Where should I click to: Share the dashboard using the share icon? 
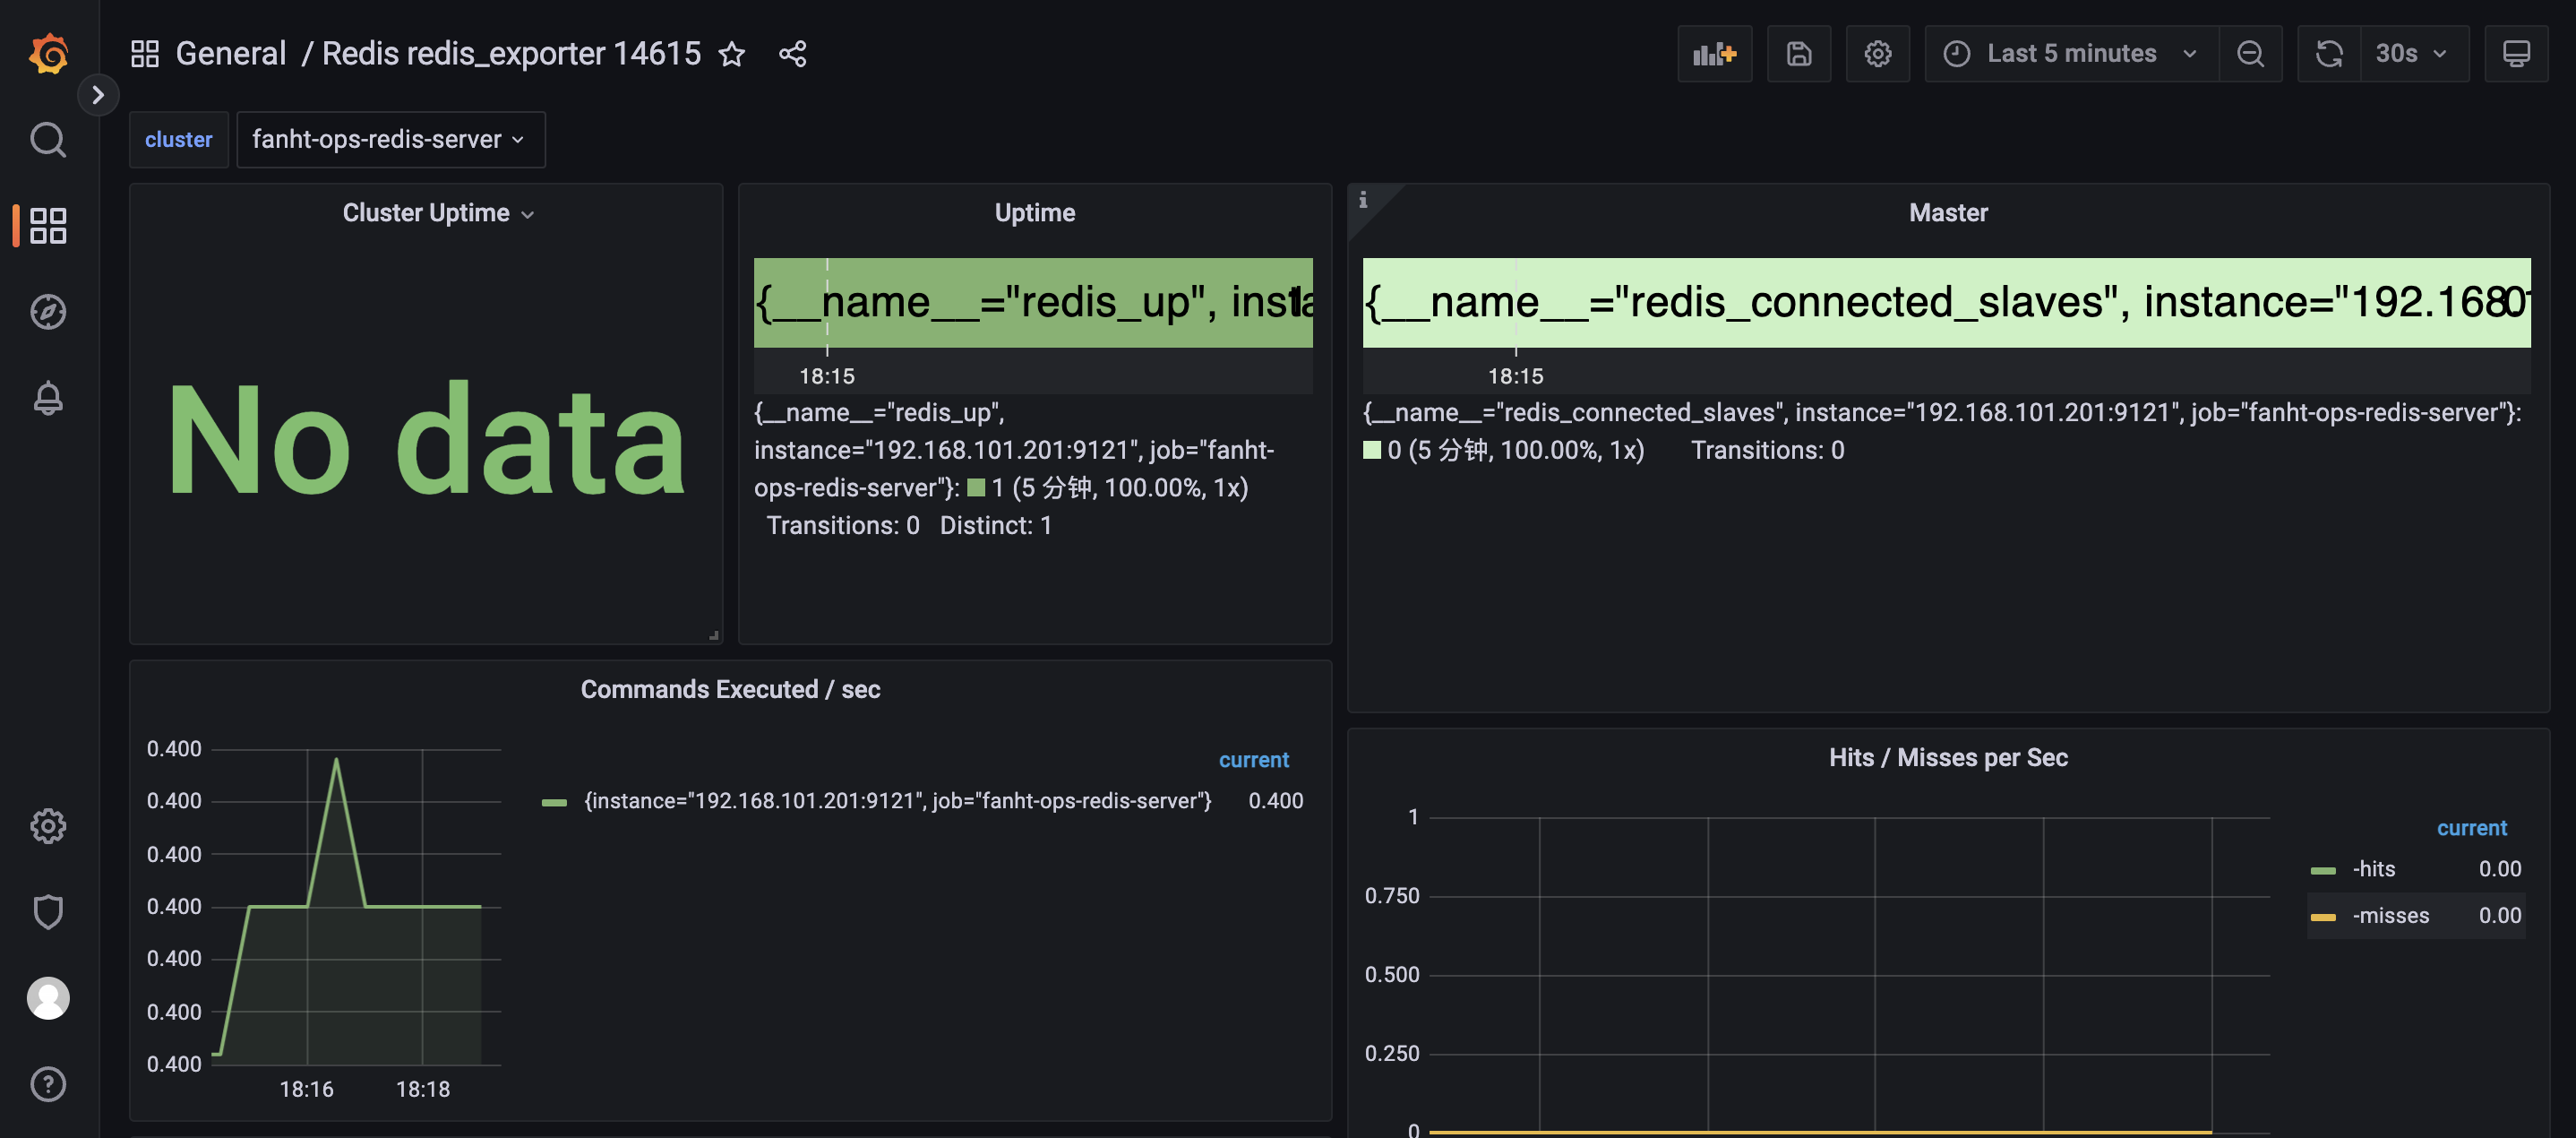point(793,54)
